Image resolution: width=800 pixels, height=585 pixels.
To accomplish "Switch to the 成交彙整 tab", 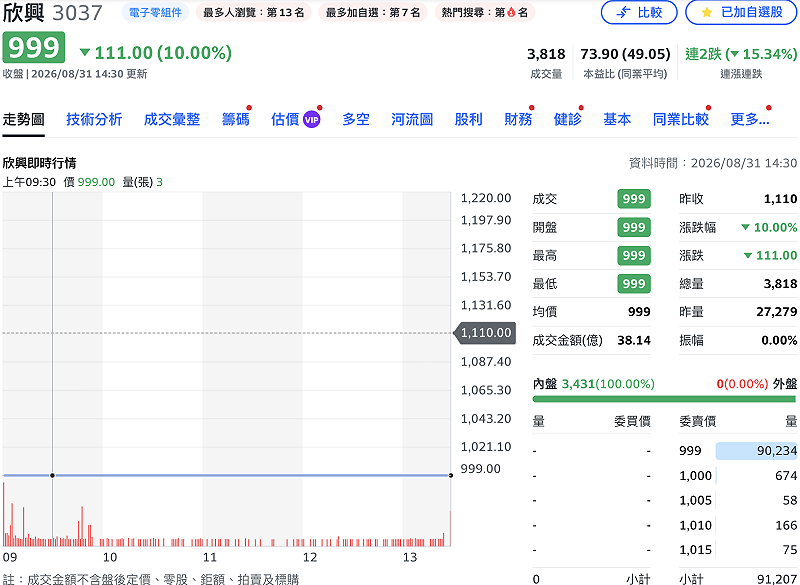I will (x=172, y=119).
